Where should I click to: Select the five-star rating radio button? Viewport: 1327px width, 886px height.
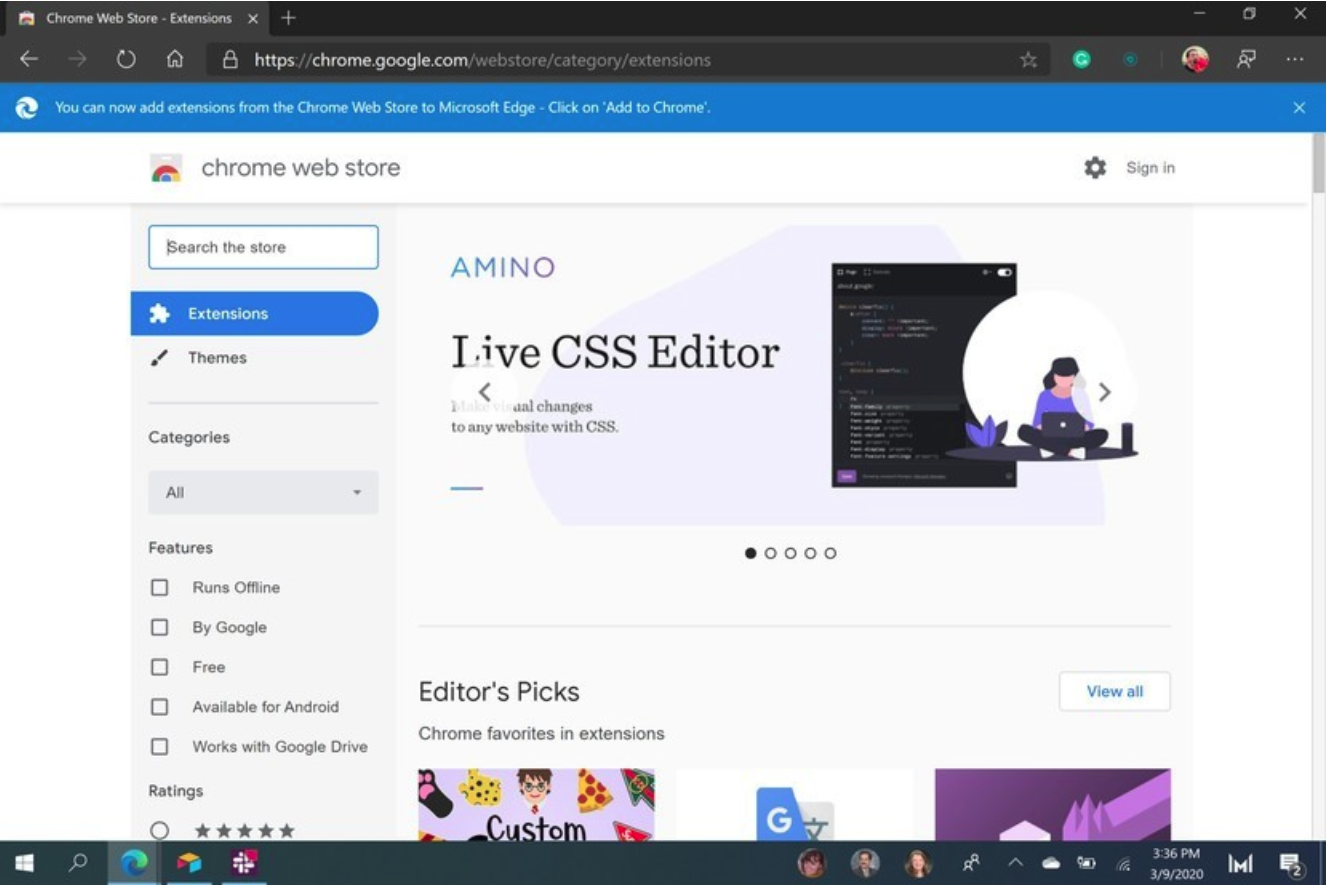tap(159, 829)
